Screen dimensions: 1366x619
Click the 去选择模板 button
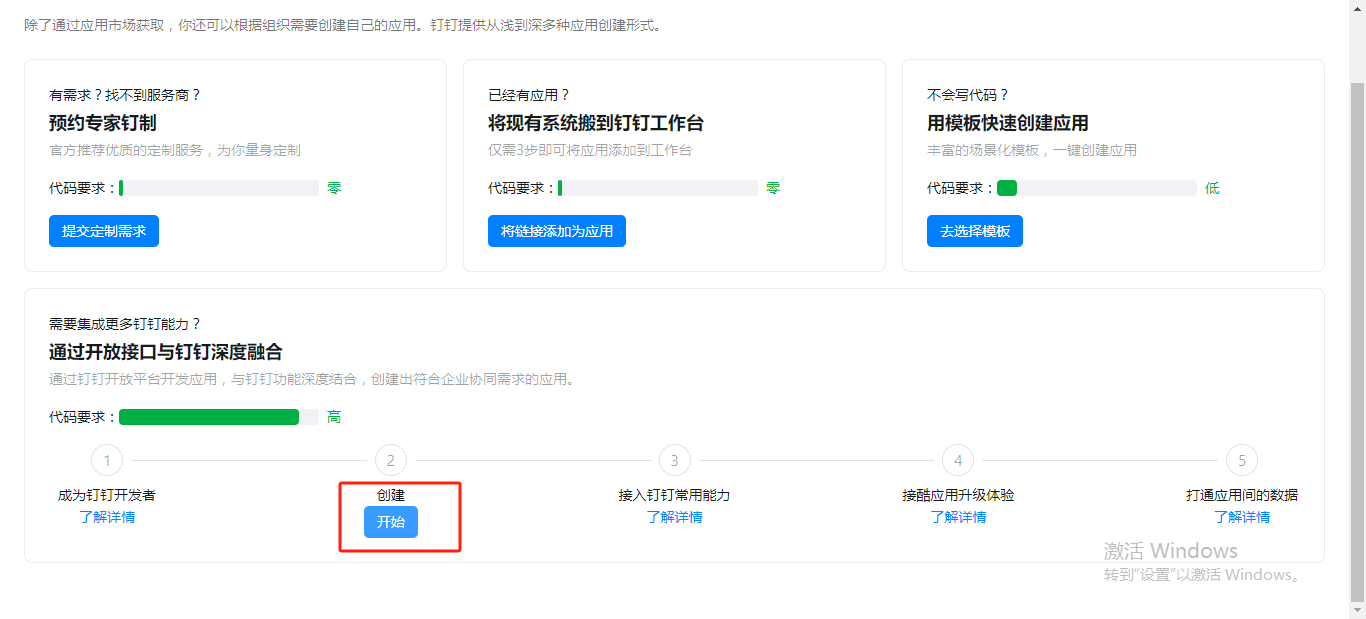pos(975,231)
